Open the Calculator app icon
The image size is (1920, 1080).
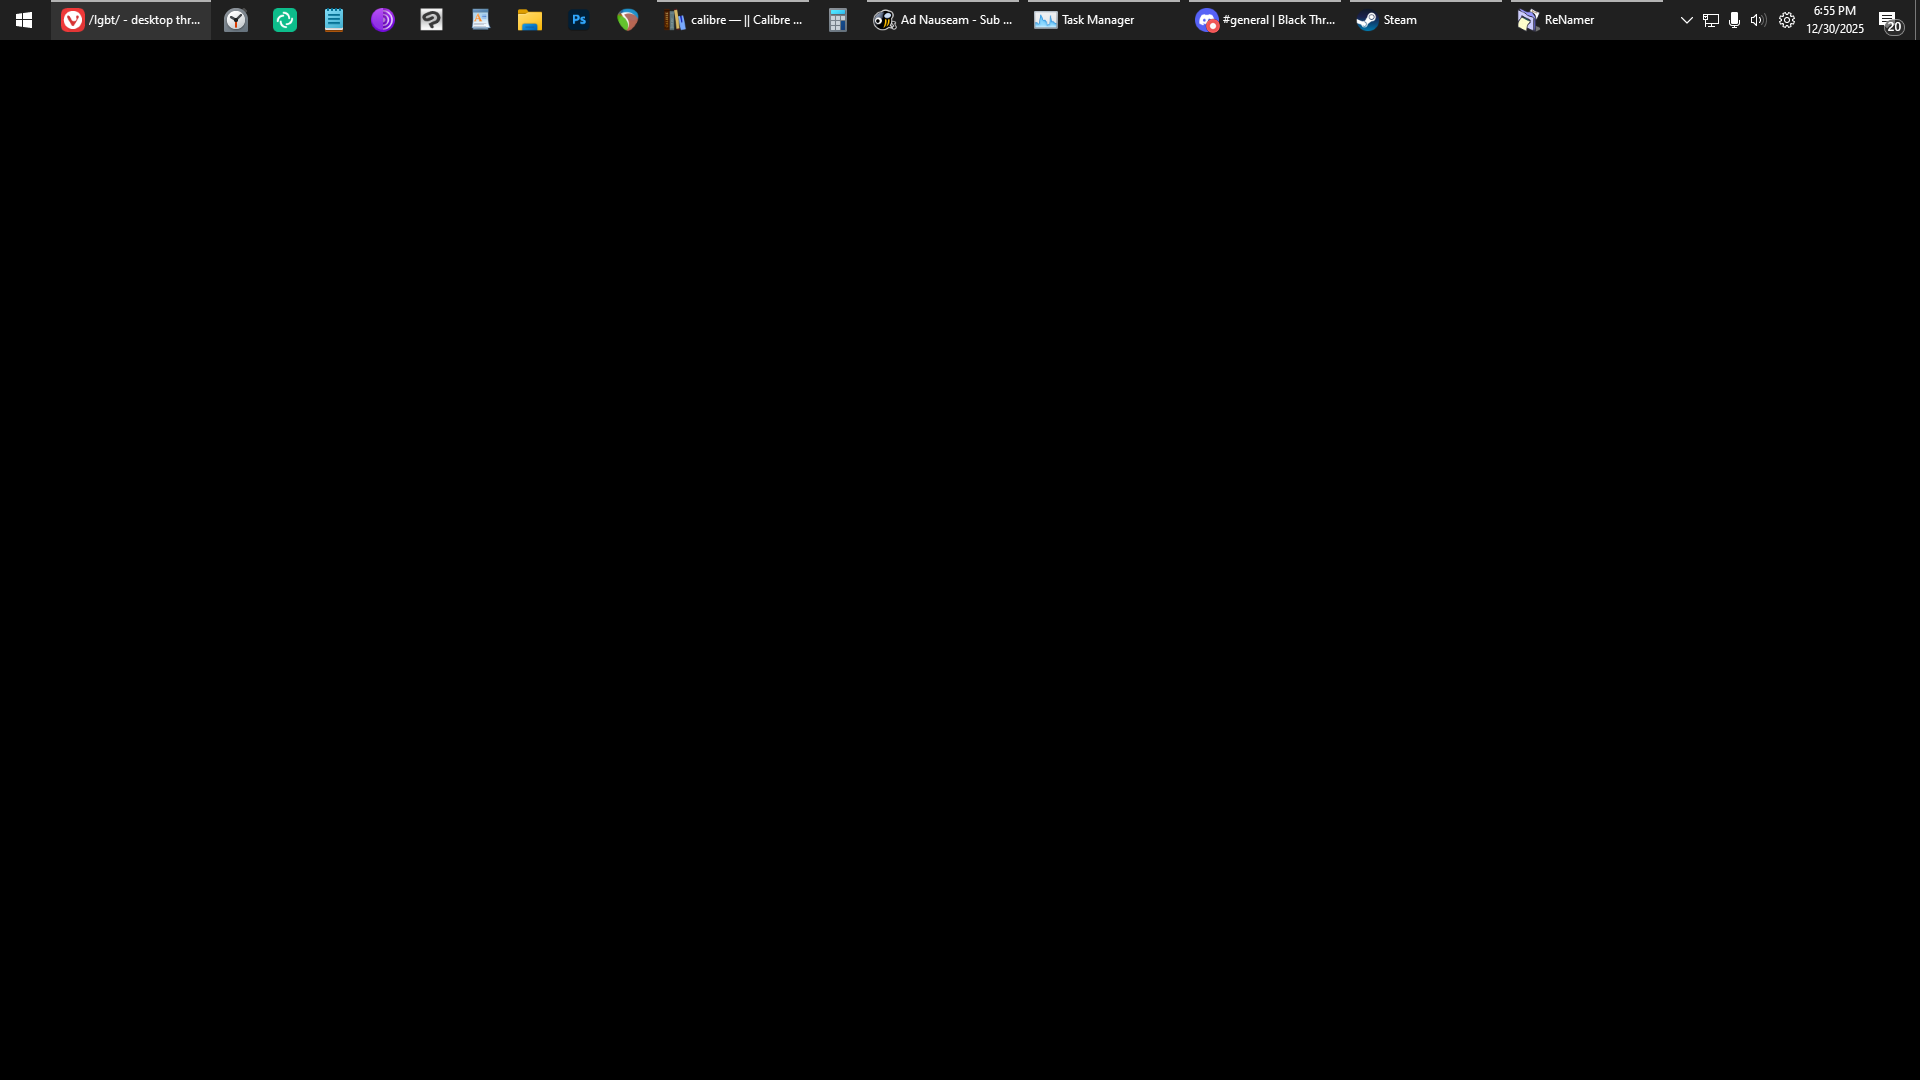pyautogui.click(x=838, y=20)
